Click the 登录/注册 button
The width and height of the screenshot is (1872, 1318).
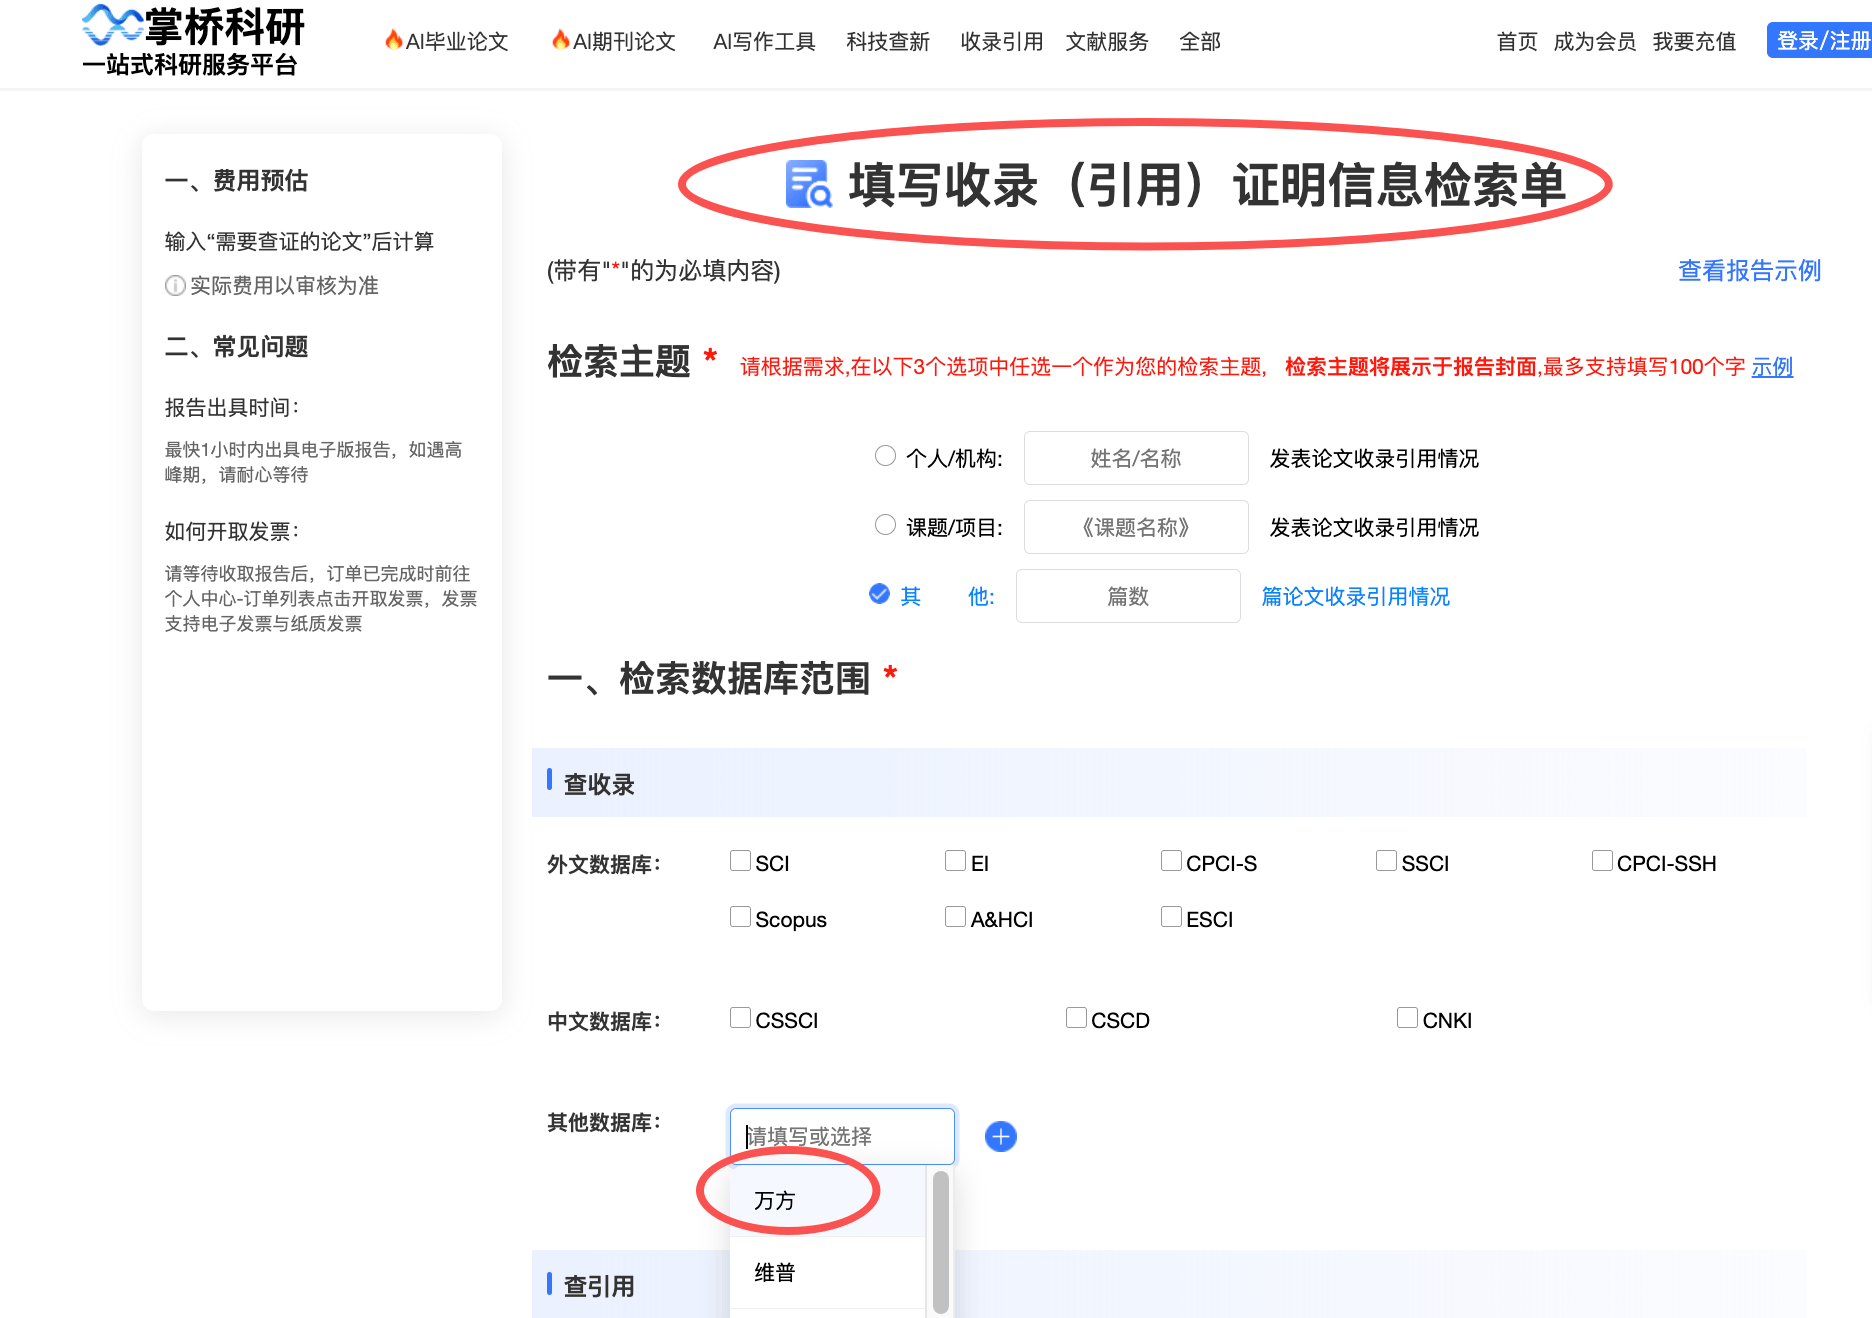tap(1824, 40)
